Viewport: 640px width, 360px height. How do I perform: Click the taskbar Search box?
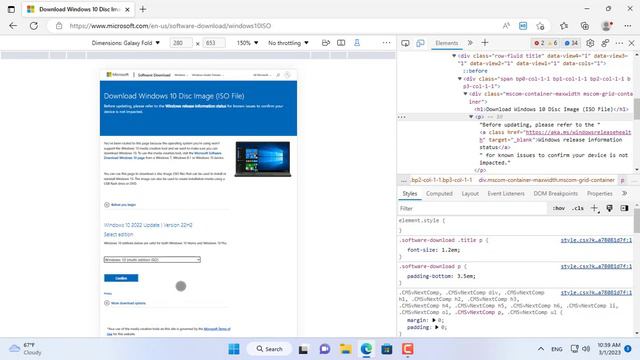269,349
